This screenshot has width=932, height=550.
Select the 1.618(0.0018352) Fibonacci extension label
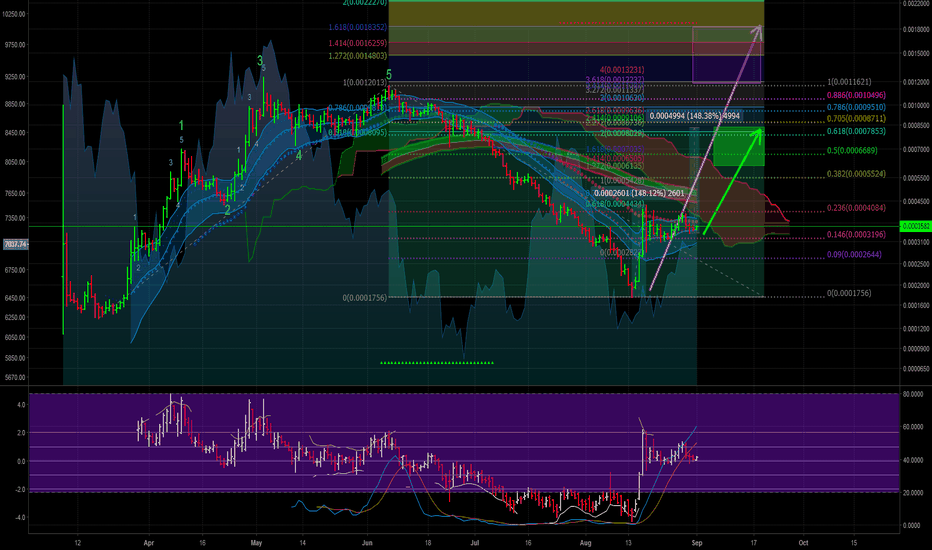click(x=357, y=27)
